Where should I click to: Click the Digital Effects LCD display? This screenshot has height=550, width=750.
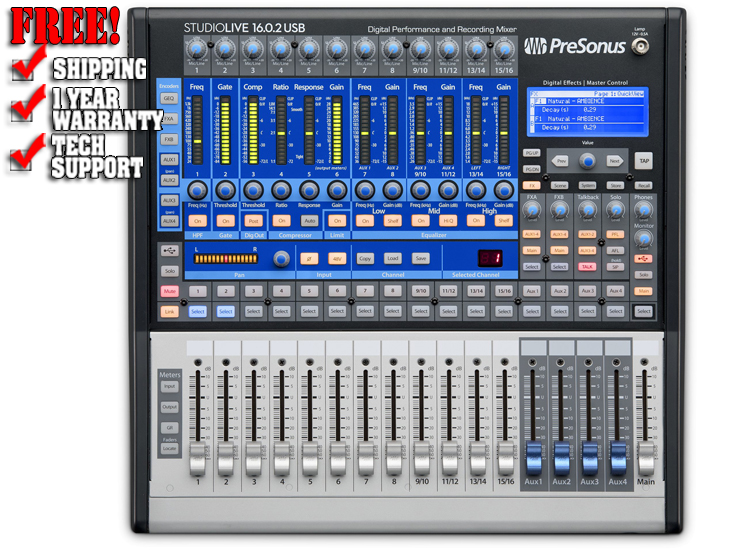pos(588,111)
